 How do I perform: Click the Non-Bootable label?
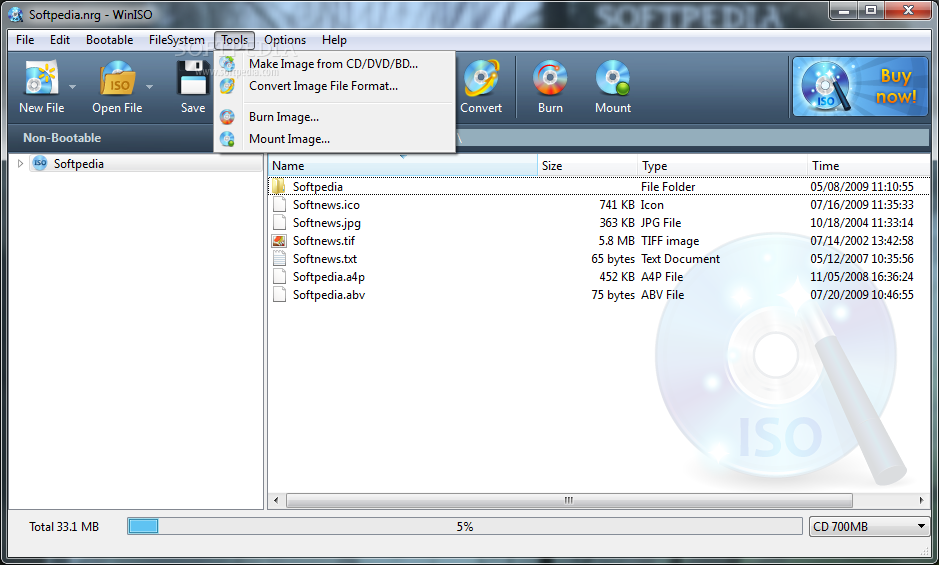(62, 138)
